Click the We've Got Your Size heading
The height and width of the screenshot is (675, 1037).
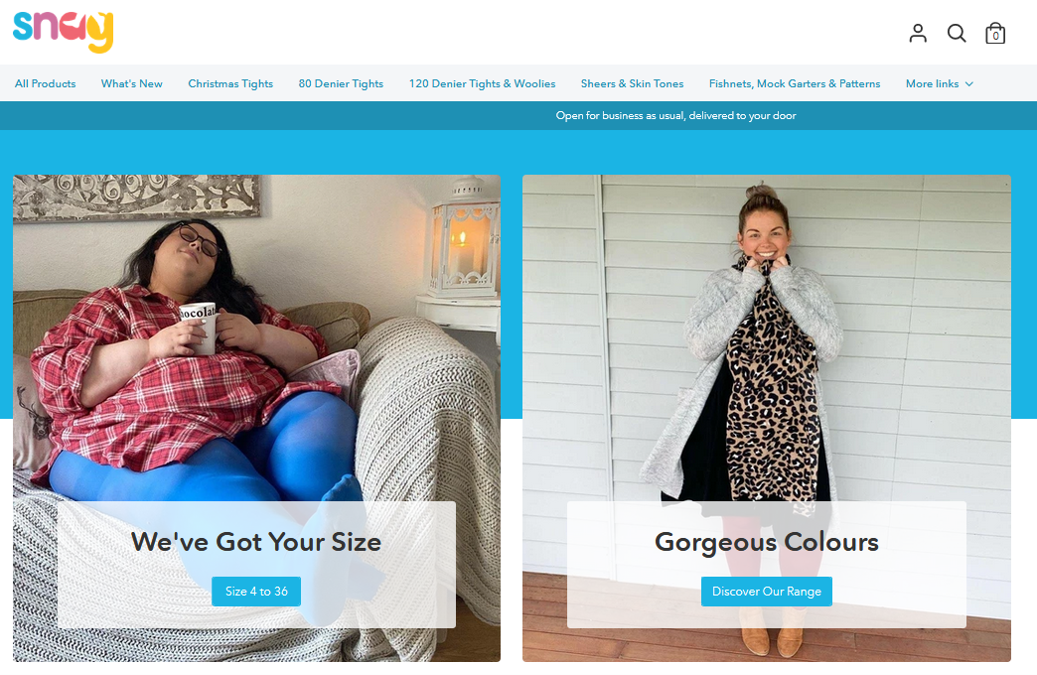click(256, 542)
